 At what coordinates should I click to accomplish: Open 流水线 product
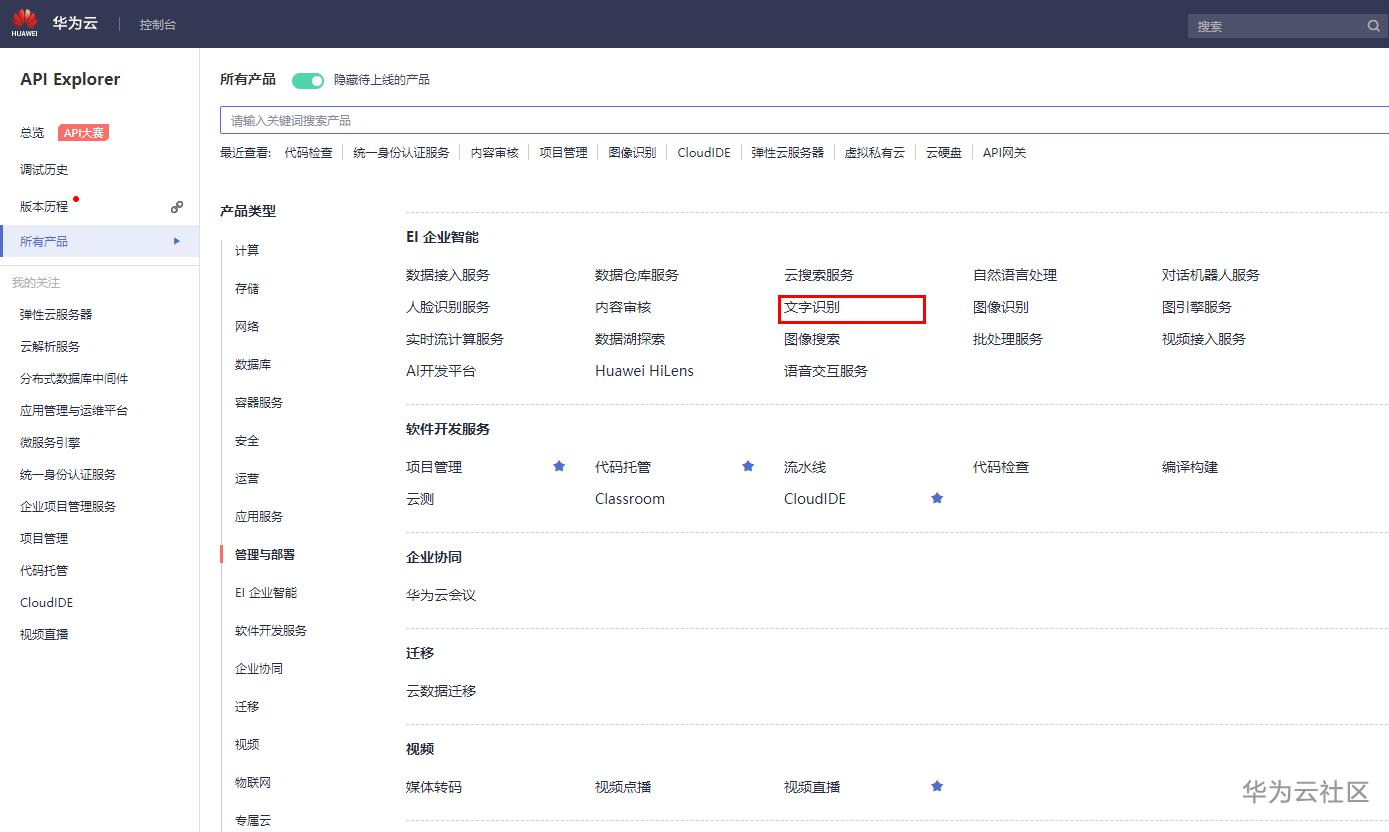[x=805, y=467]
